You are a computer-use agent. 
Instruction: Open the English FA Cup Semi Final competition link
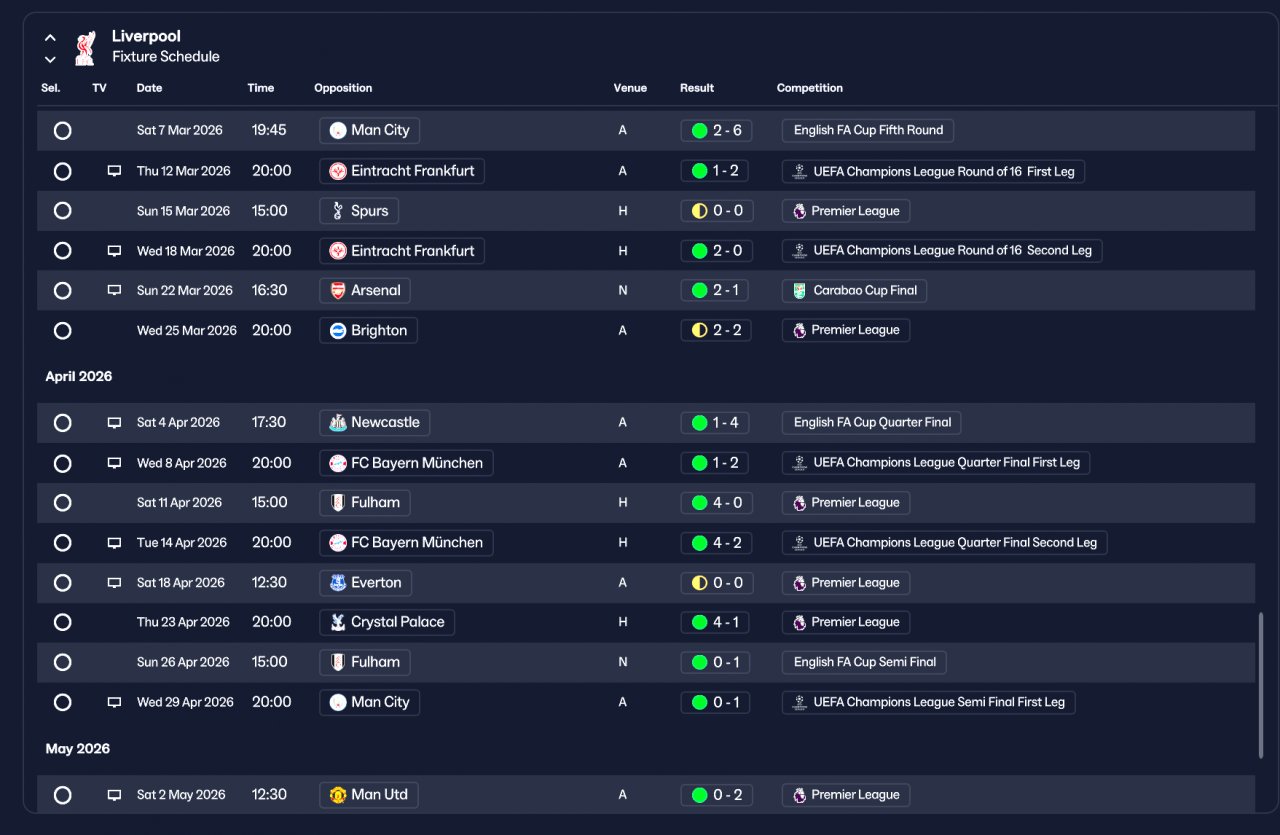864,662
